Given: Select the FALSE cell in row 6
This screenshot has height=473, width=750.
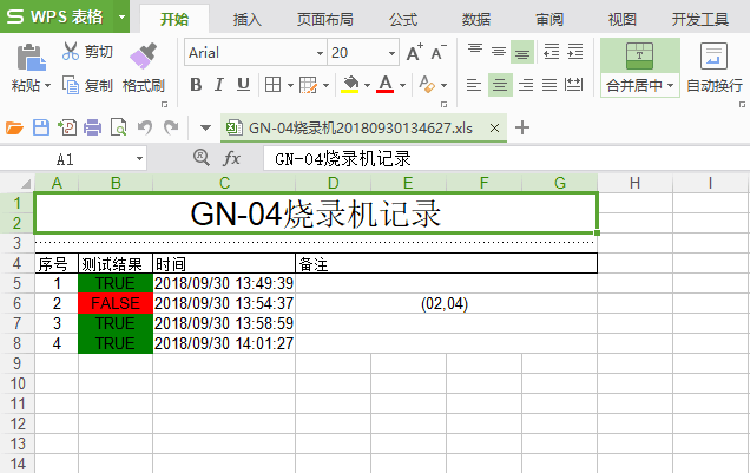Looking at the screenshot, I should 115,303.
